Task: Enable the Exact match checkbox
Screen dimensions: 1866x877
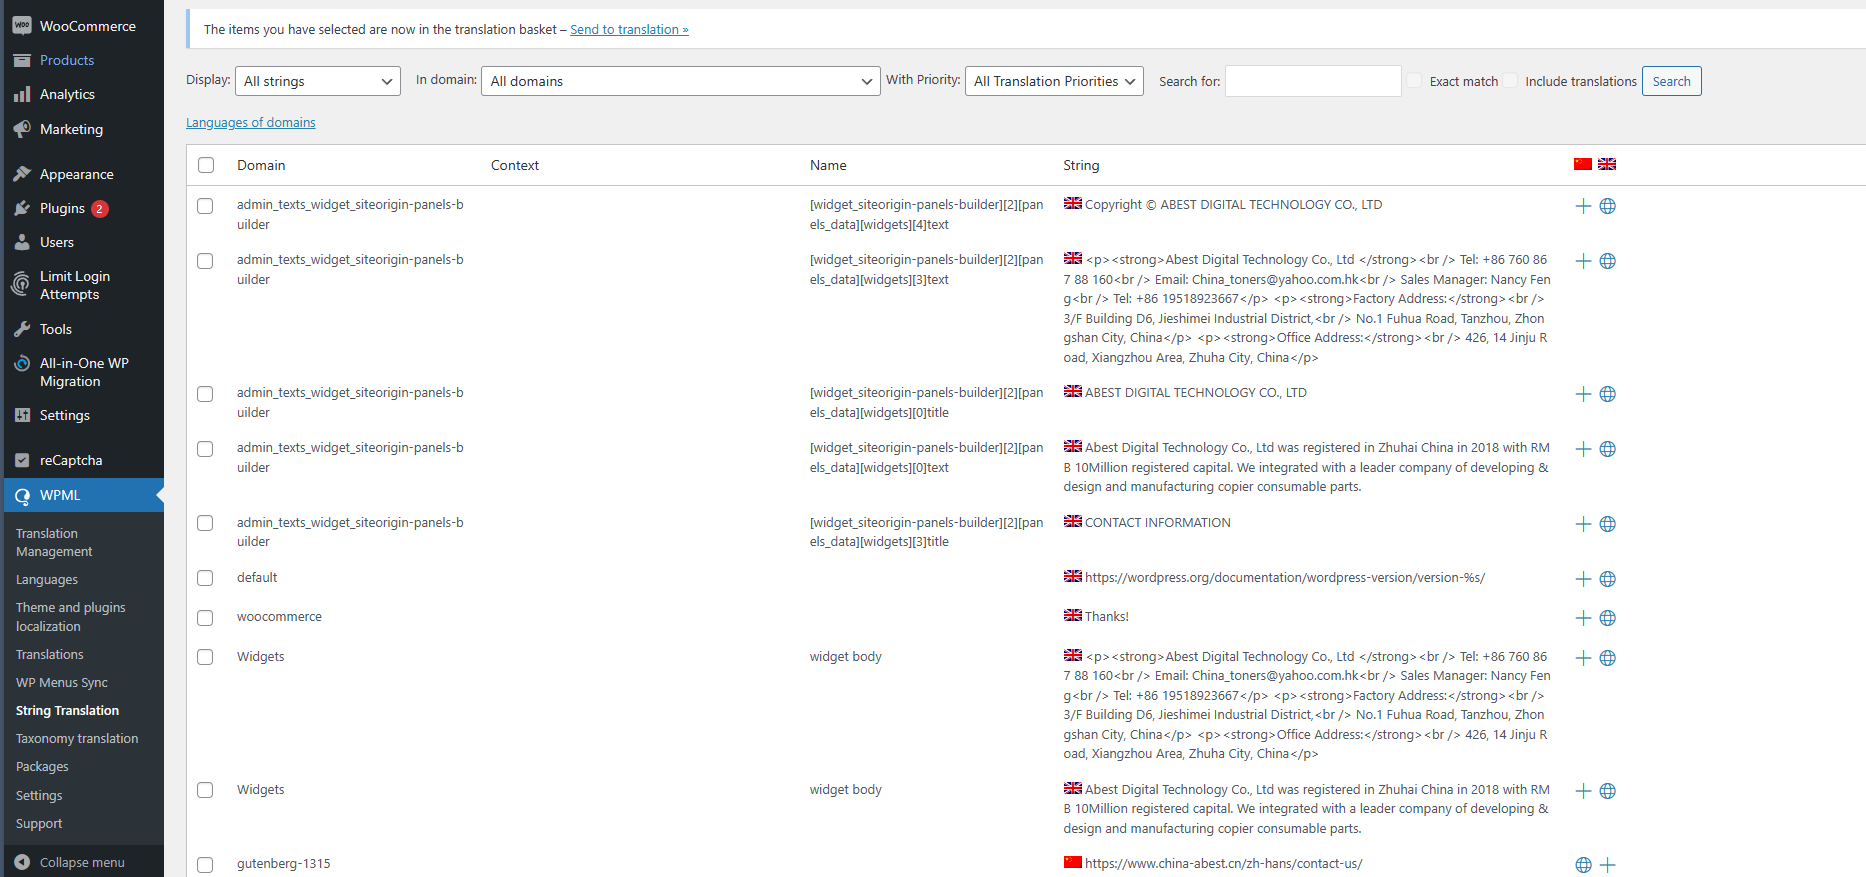Action: click(x=1414, y=81)
